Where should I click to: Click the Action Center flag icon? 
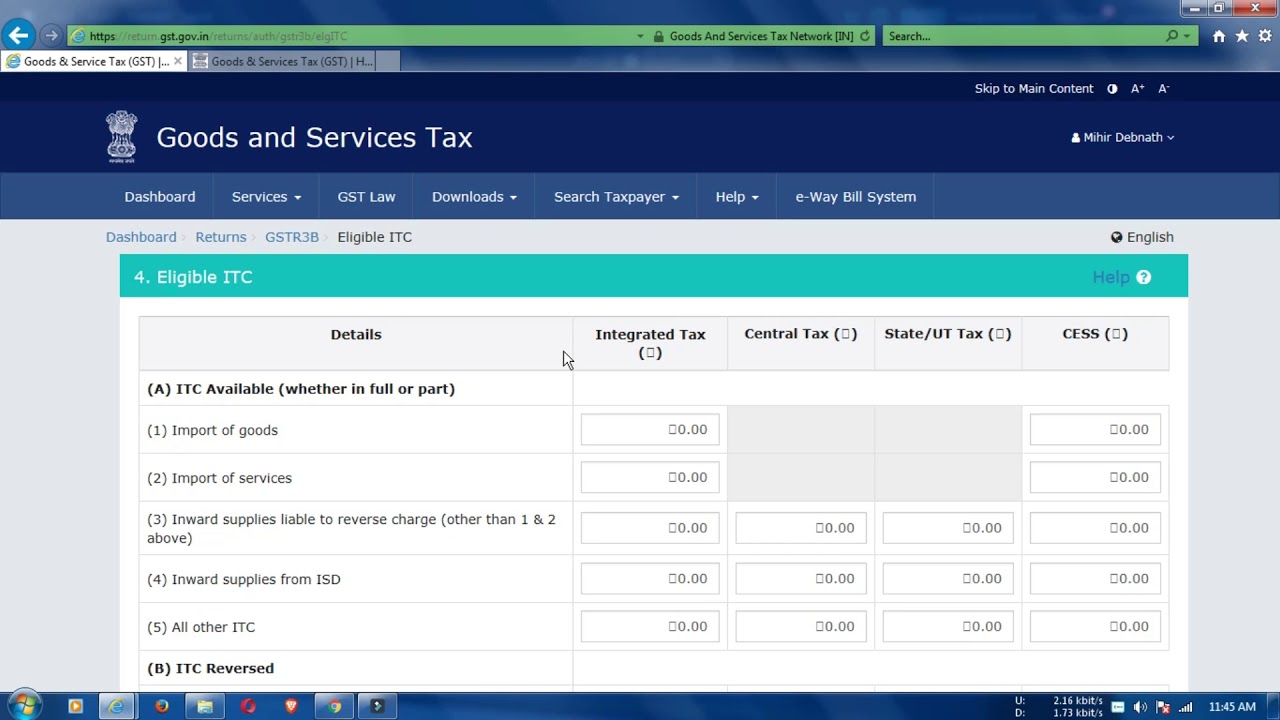[1163, 707]
